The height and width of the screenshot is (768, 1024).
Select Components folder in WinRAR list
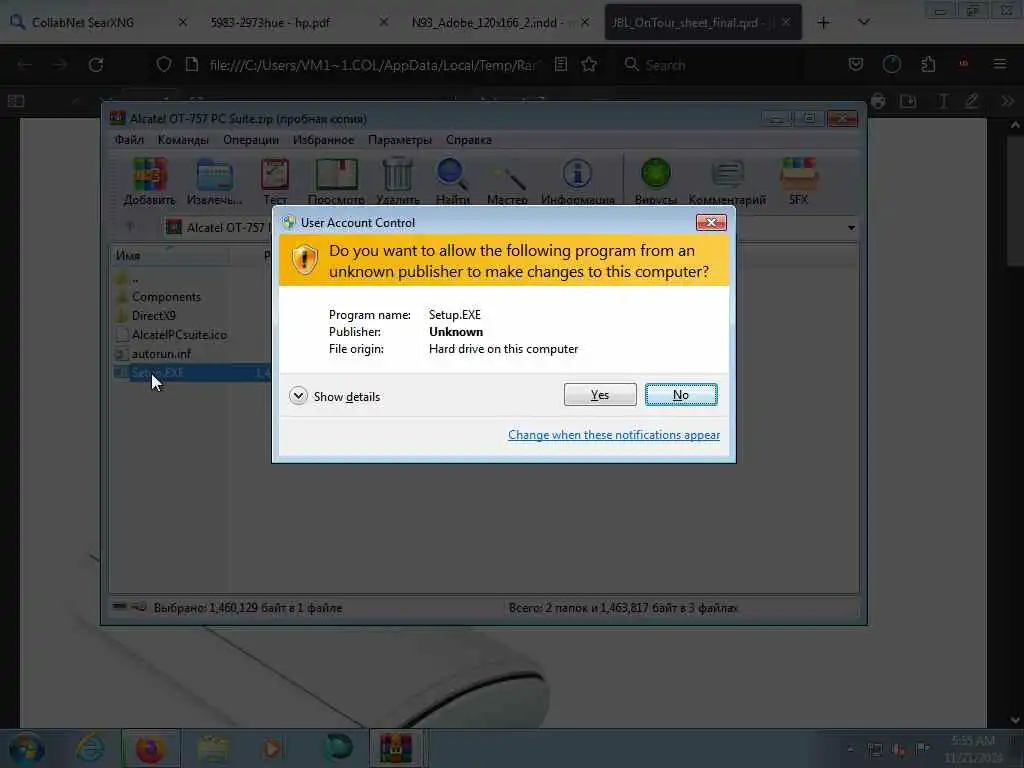pyautogui.click(x=166, y=297)
